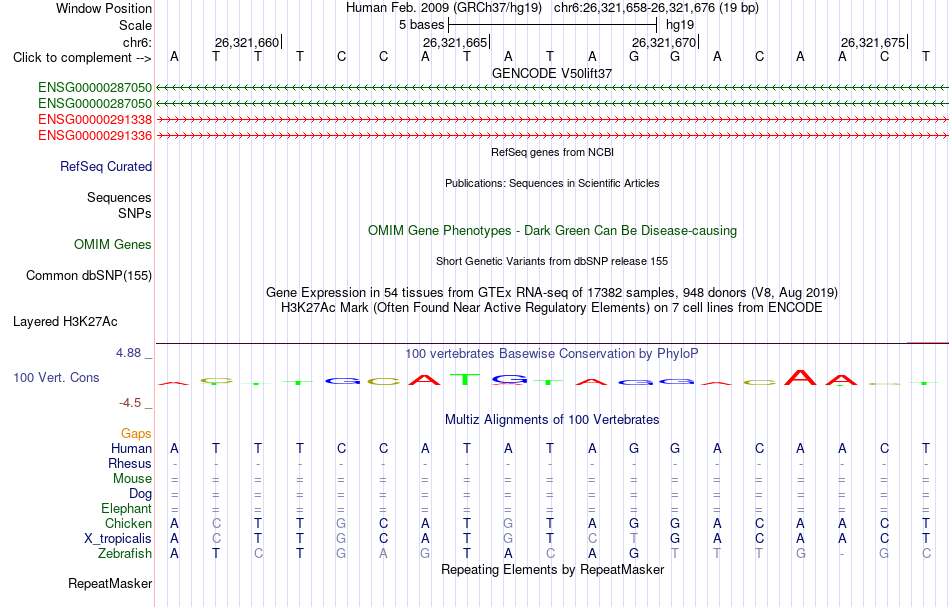Open the OMIM Genes track label

pyautogui.click(x=113, y=244)
